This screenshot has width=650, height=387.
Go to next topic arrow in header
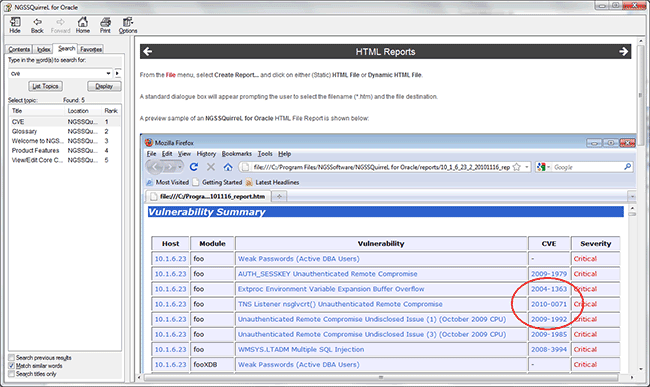tap(623, 51)
